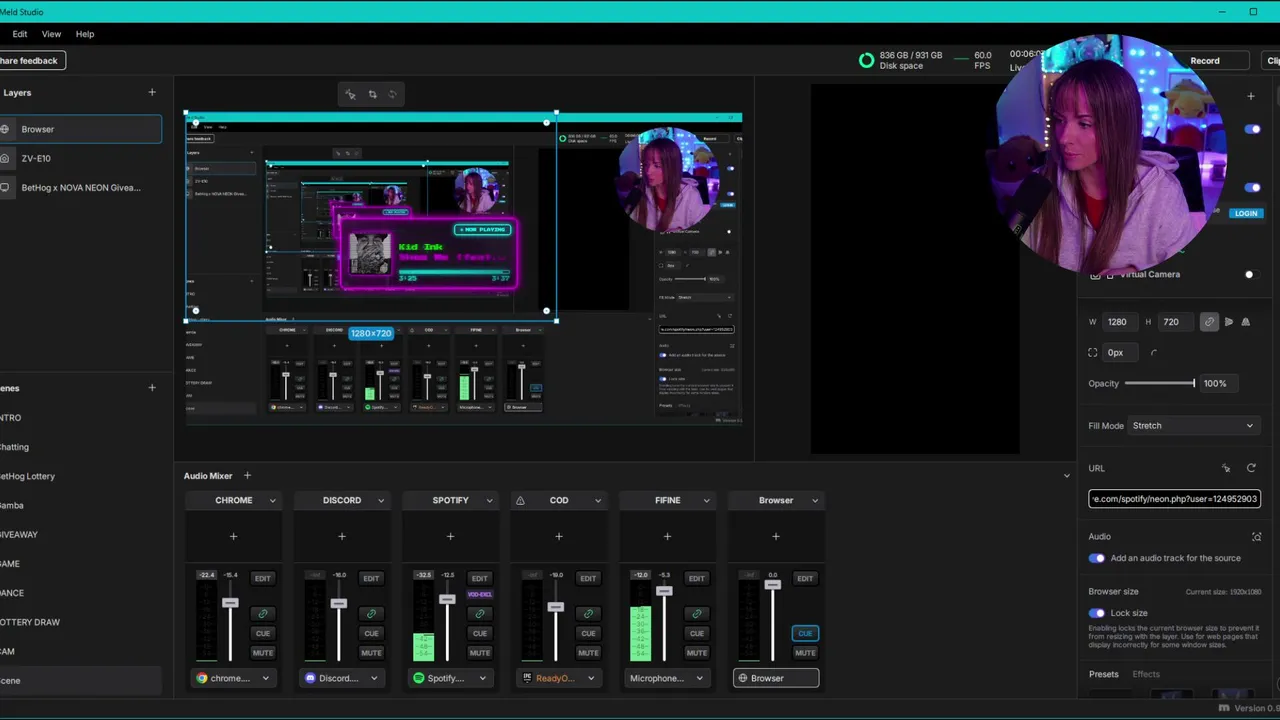The image size is (1280, 720).
Task: Flip the layer horizontally icon
Action: (1229, 322)
